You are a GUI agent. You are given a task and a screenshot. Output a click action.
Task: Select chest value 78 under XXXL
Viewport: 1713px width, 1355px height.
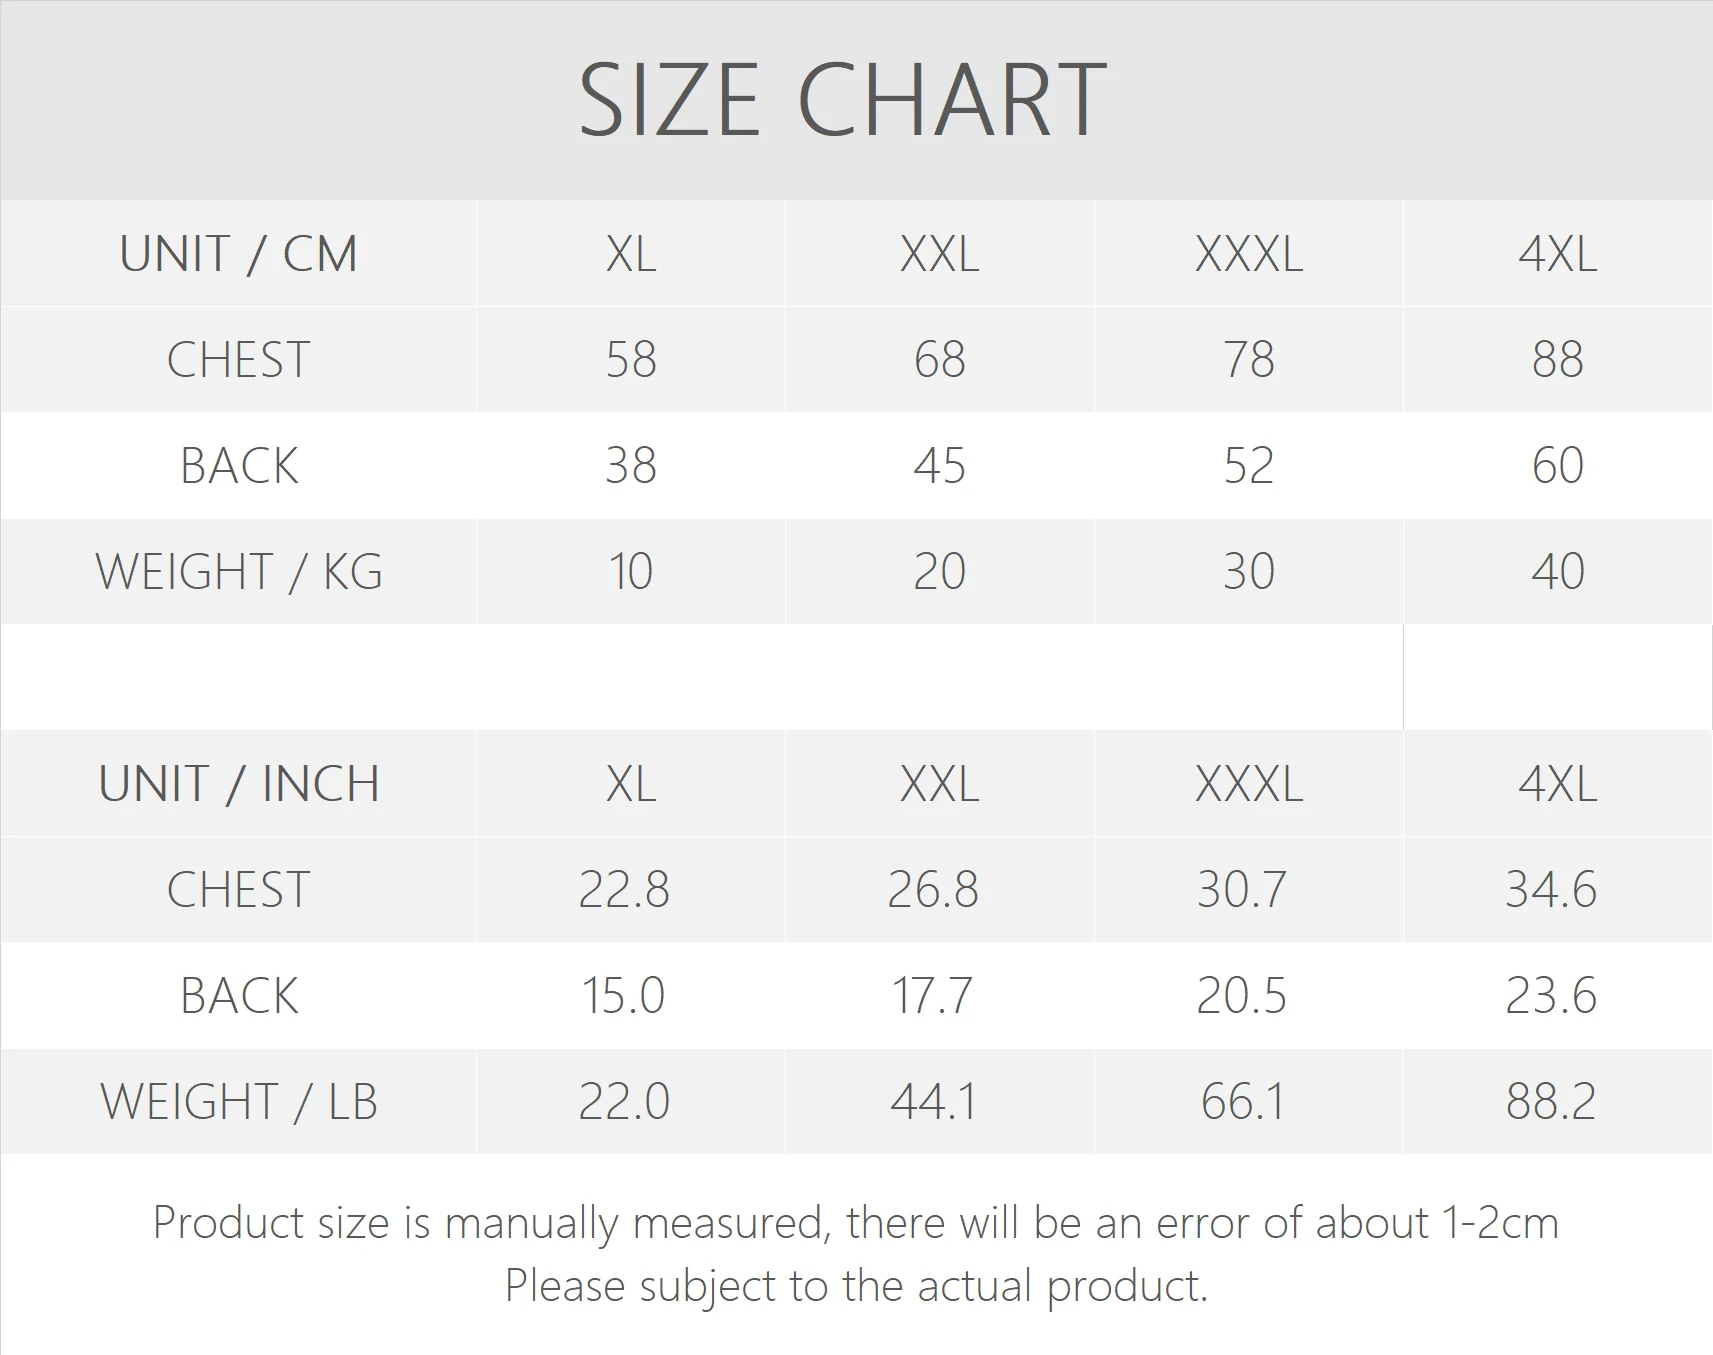click(1248, 360)
